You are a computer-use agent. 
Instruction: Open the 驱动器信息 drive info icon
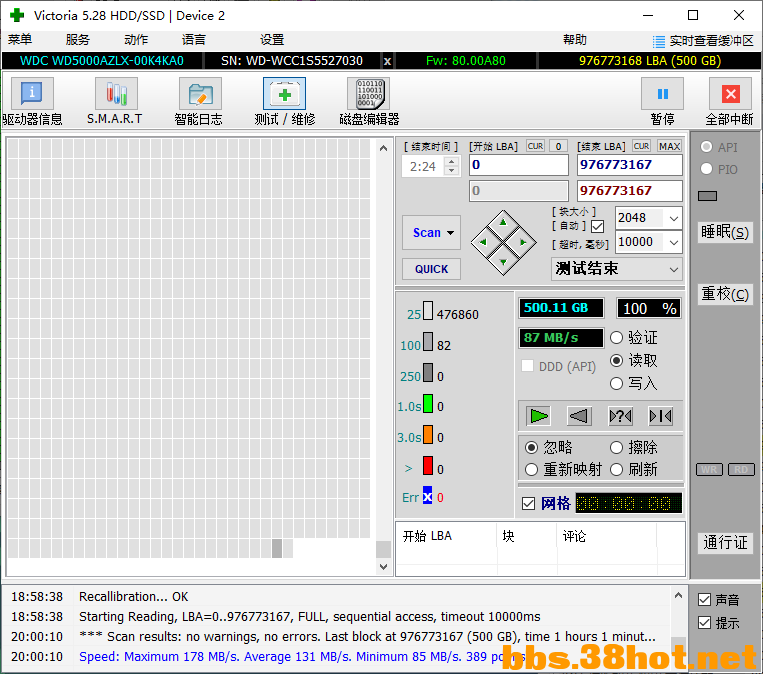tap(32, 93)
